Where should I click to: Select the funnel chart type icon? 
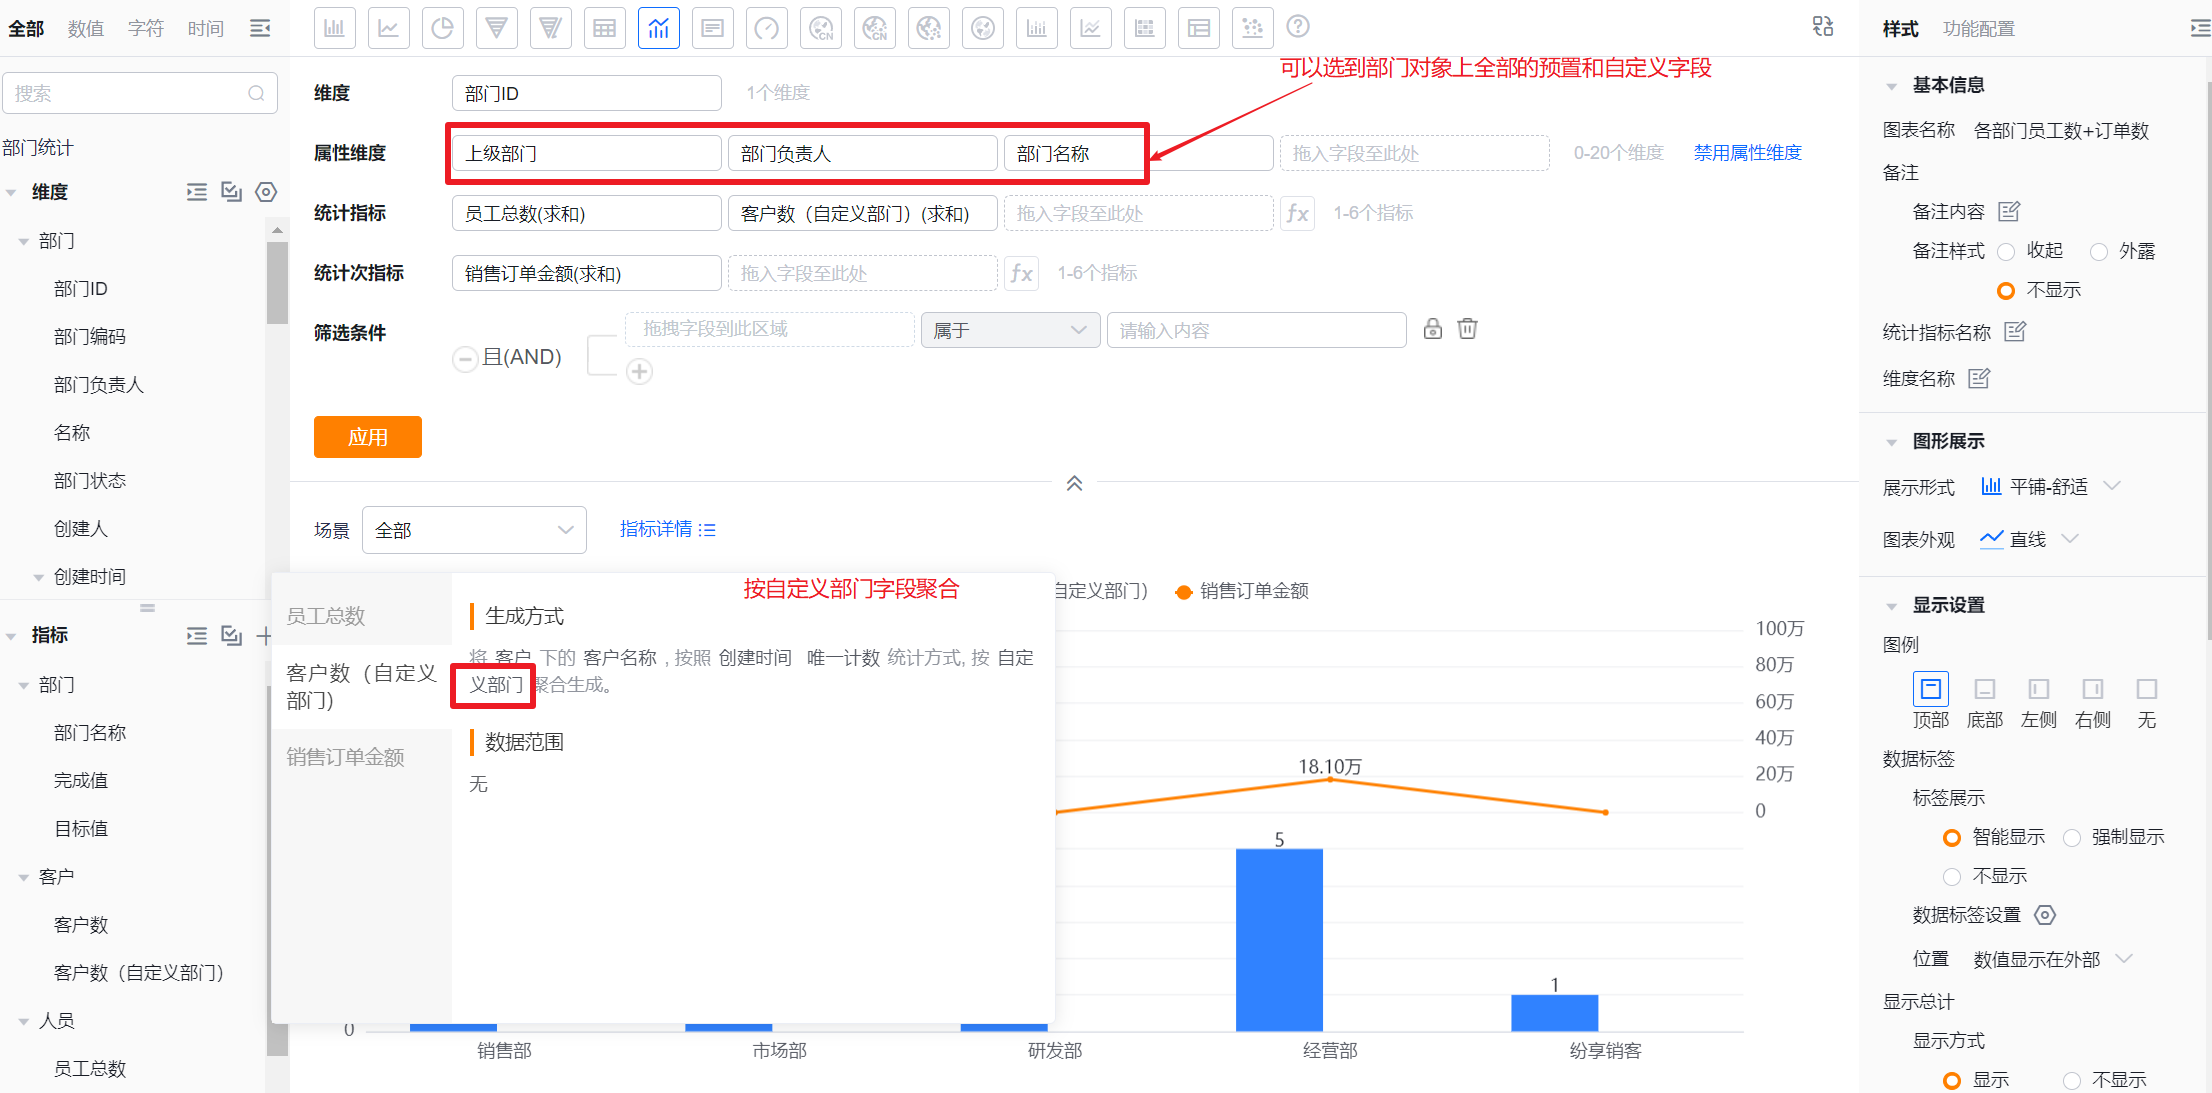pyautogui.click(x=497, y=28)
